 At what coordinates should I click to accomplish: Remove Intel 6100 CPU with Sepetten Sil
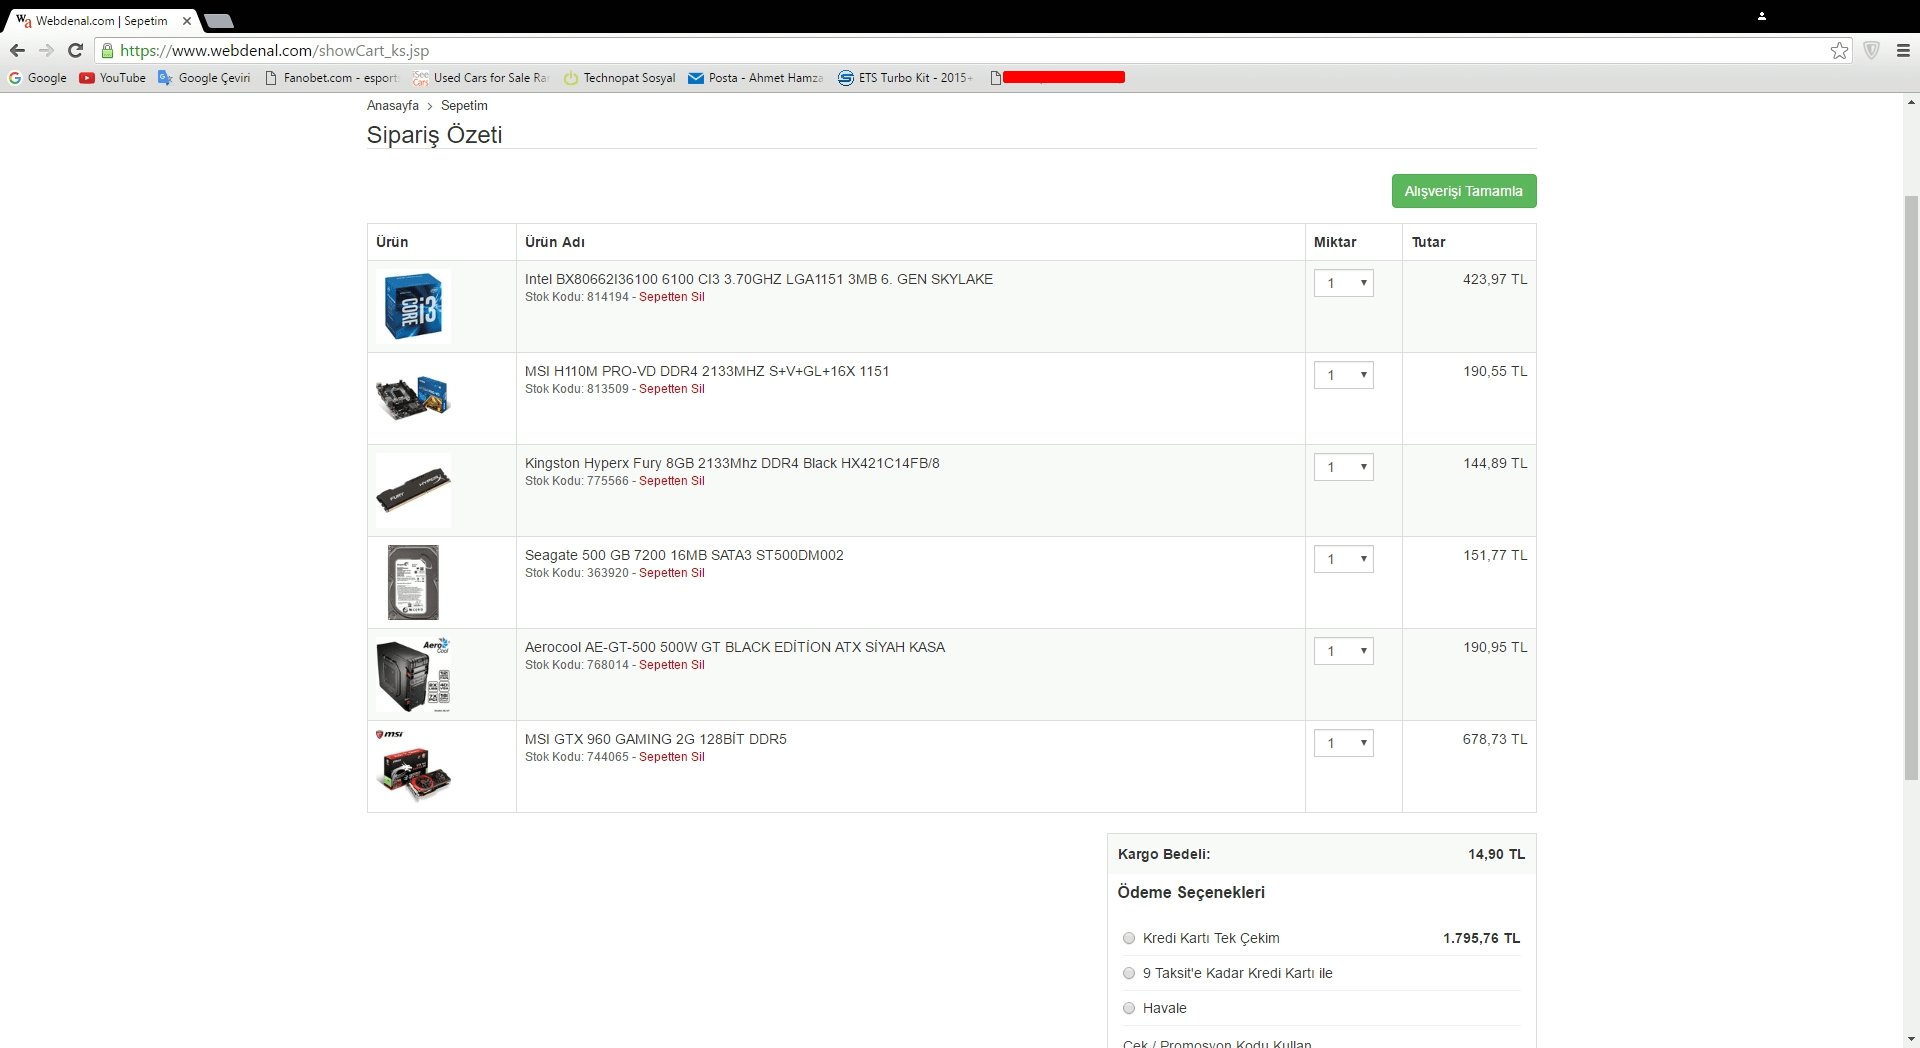click(x=672, y=297)
